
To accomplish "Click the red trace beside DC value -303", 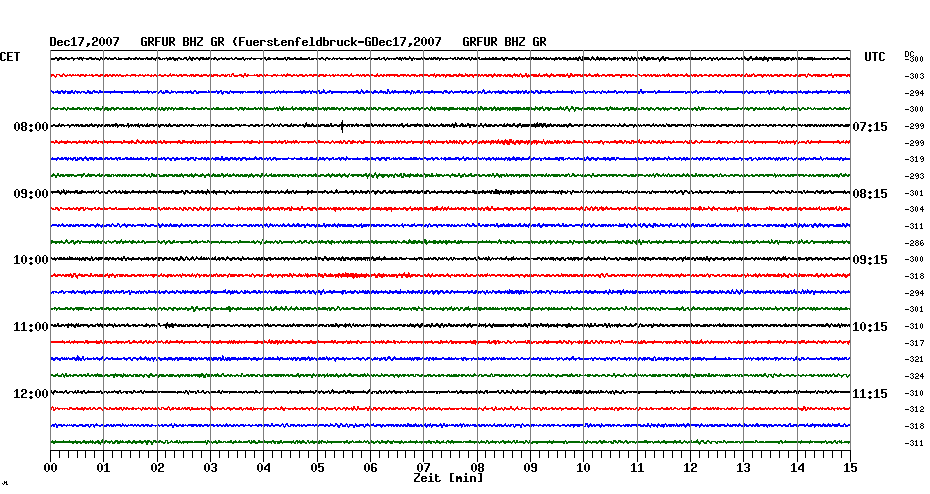I will click(450, 75).
